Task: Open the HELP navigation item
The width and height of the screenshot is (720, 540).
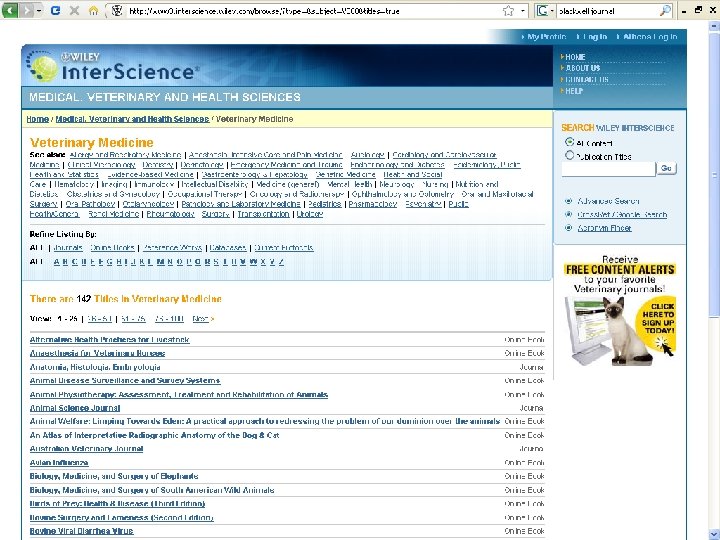Action: pyautogui.click(x=574, y=91)
